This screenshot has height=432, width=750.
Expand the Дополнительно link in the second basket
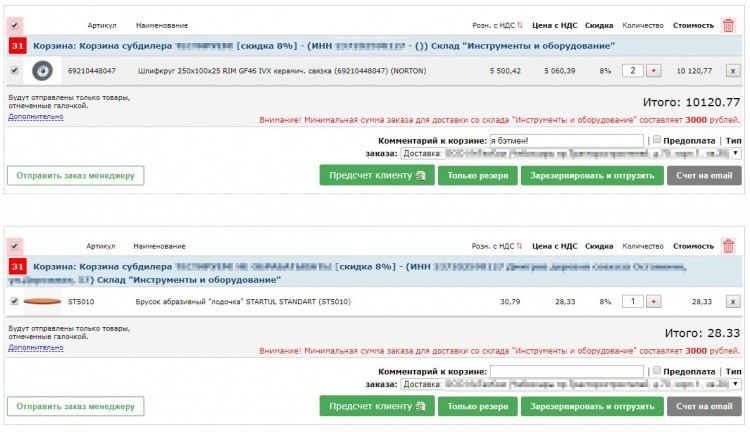(35, 347)
